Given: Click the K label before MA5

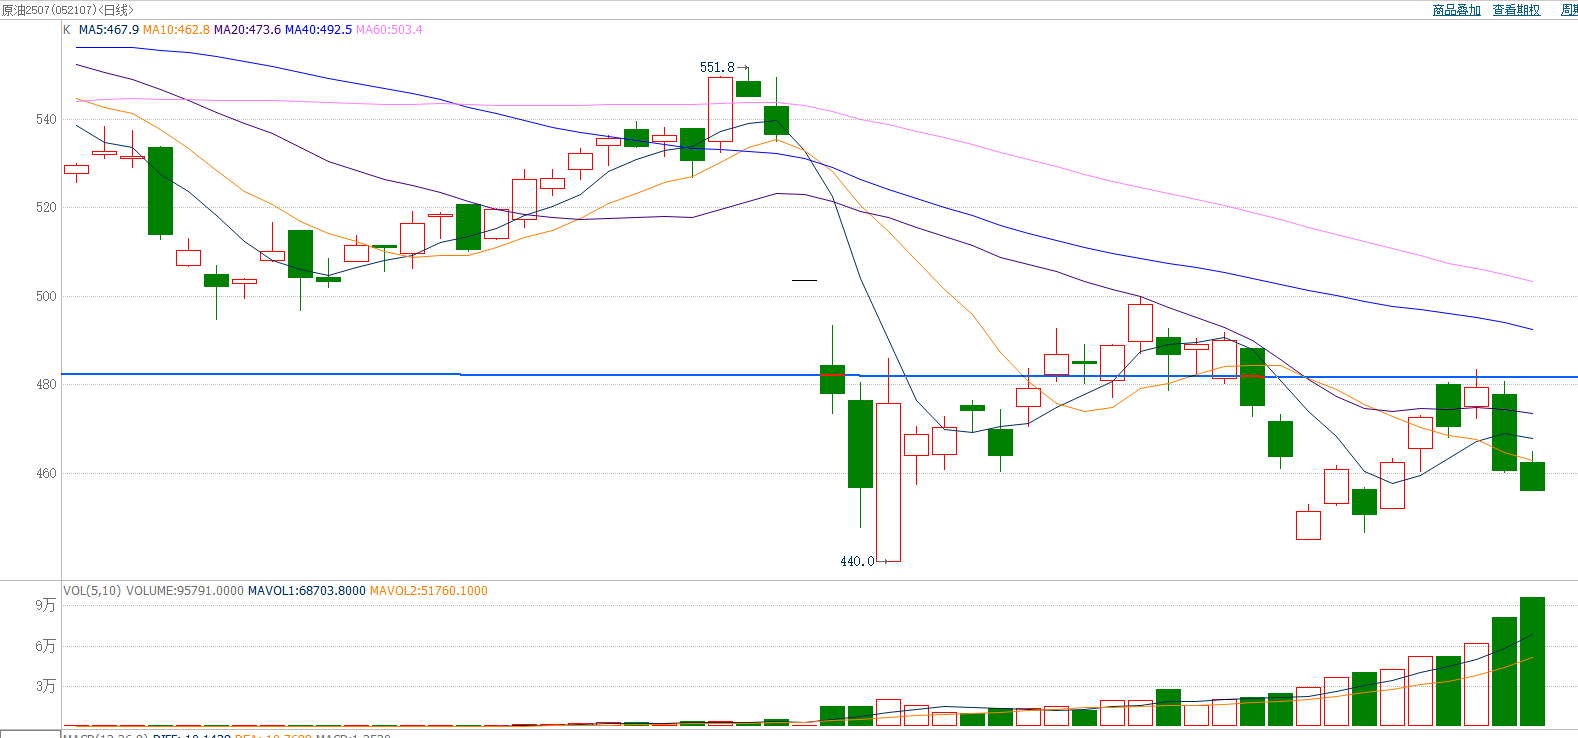Looking at the screenshot, I should click(67, 30).
